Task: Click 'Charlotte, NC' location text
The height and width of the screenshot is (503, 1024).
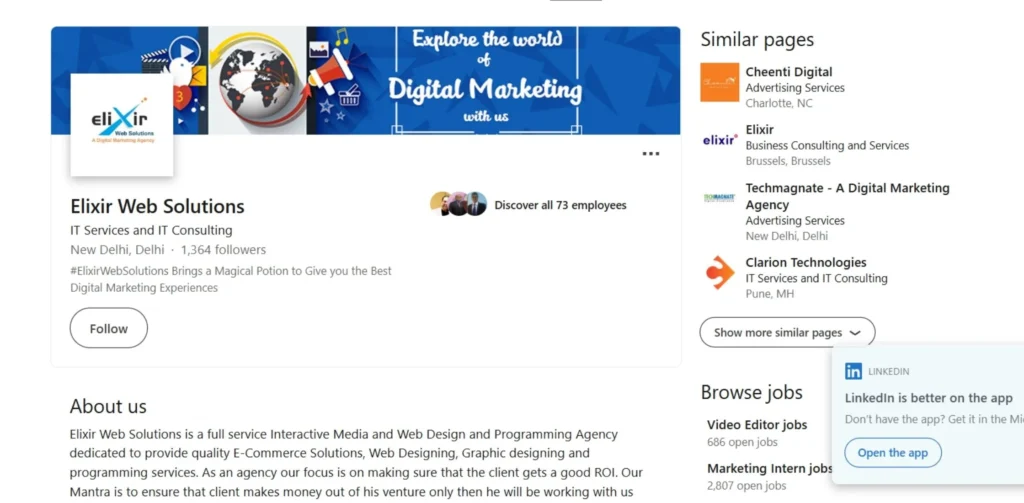Action: point(779,103)
